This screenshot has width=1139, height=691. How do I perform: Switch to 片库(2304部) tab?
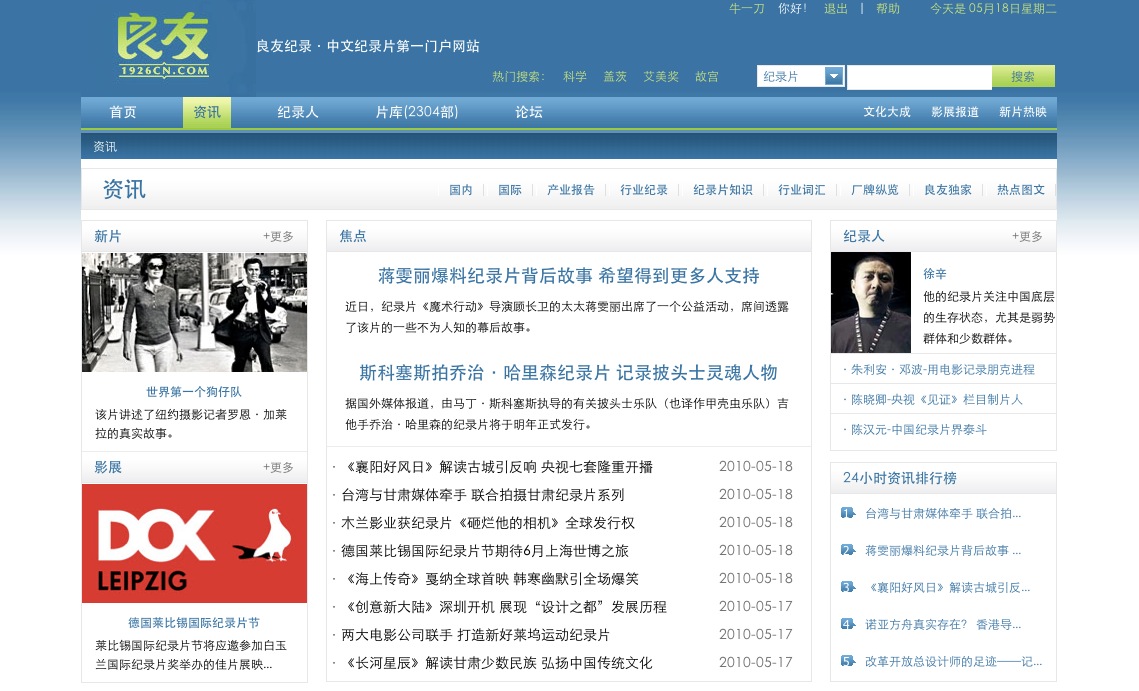point(416,112)
